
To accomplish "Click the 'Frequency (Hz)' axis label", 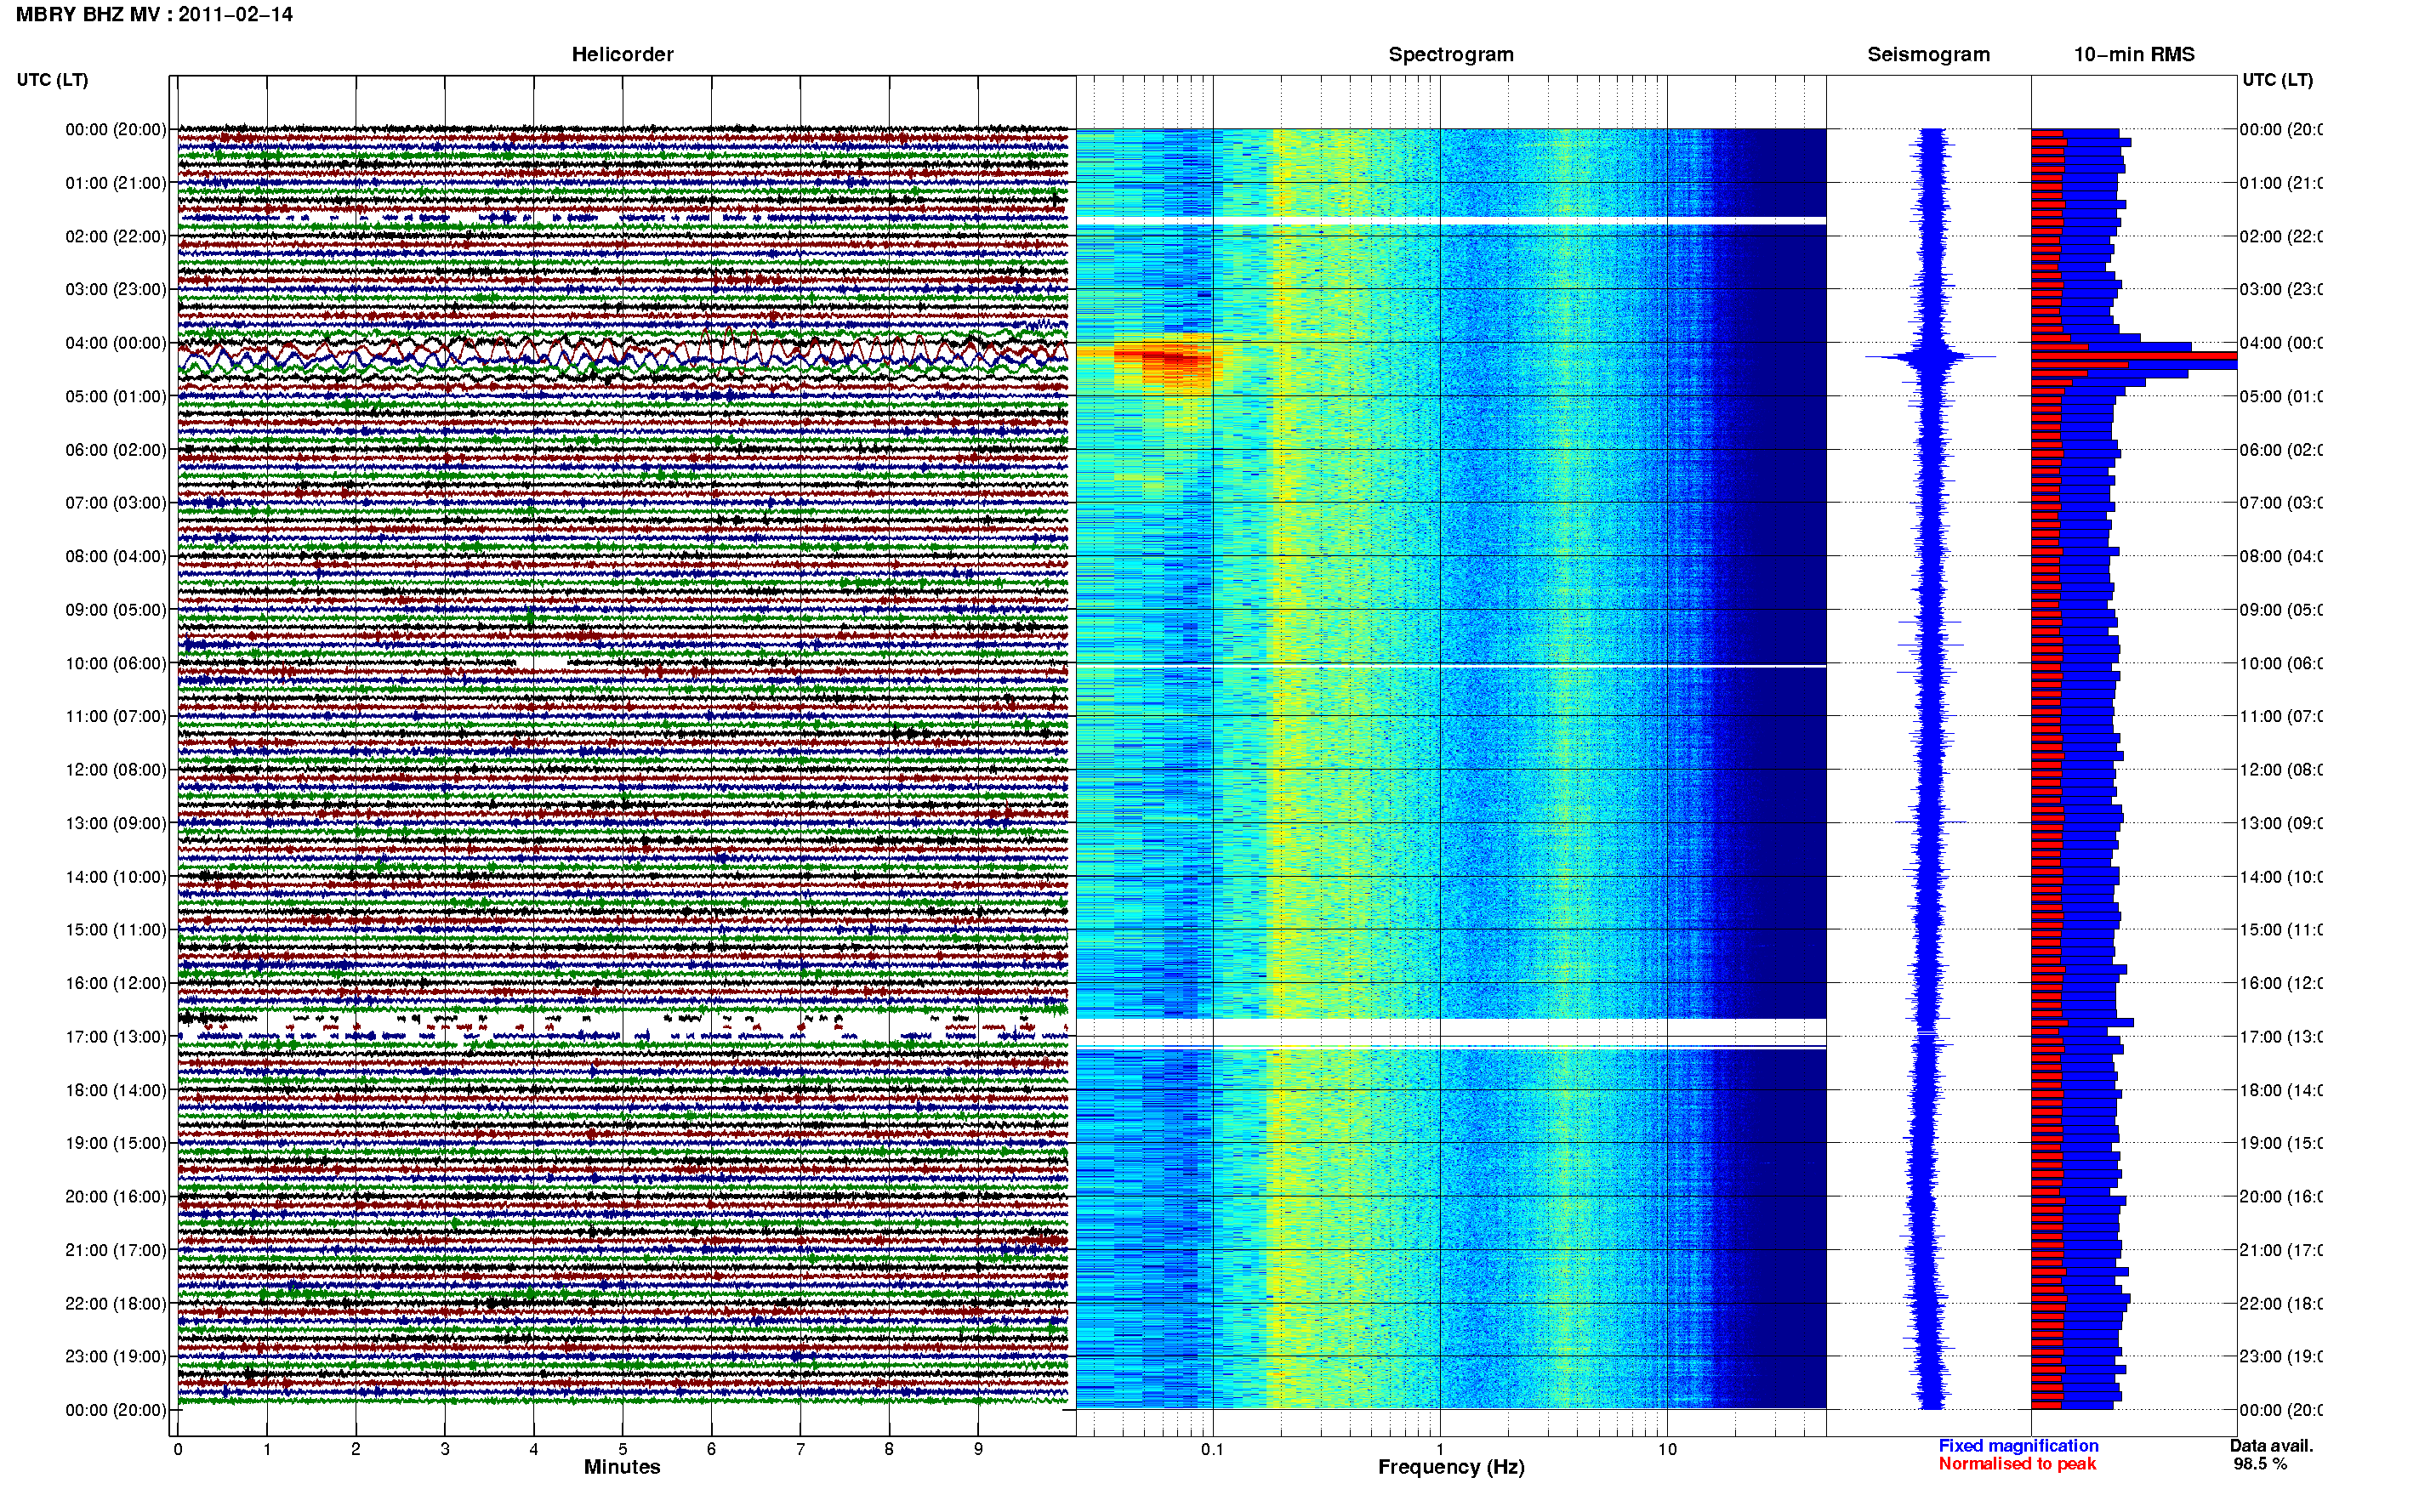I will click(x=1451, y=1468).
